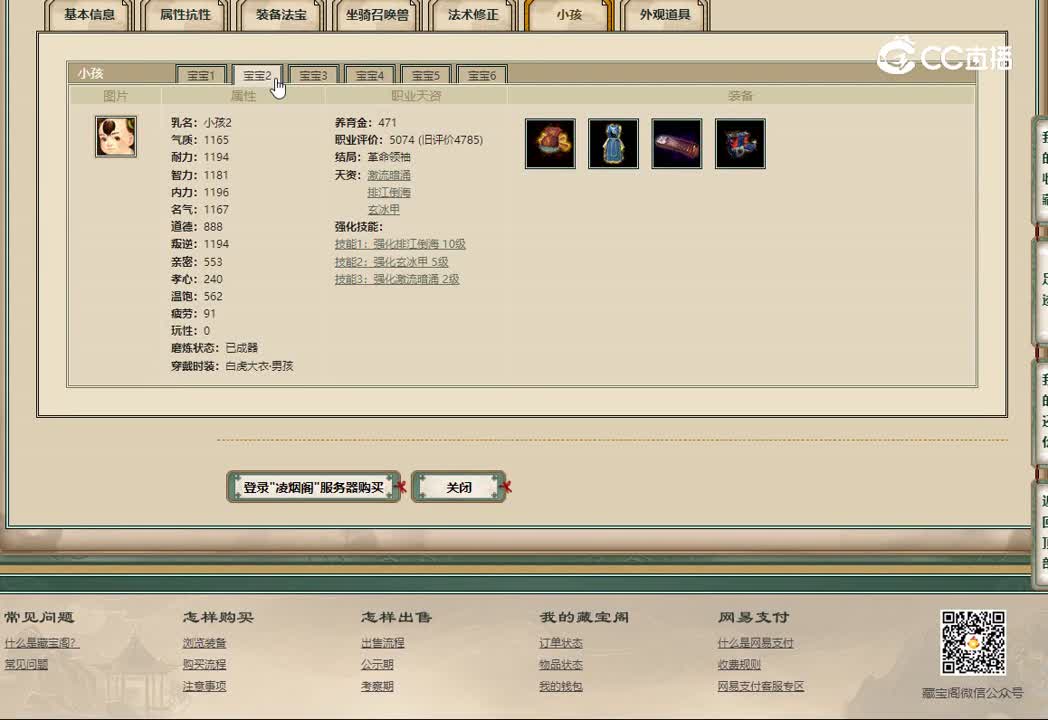The width and height of the screenshot is (1048, 720).
Task: Inspect the scroll-shaped equipment item
Action: pyautogui.click(x=677, y=143)
